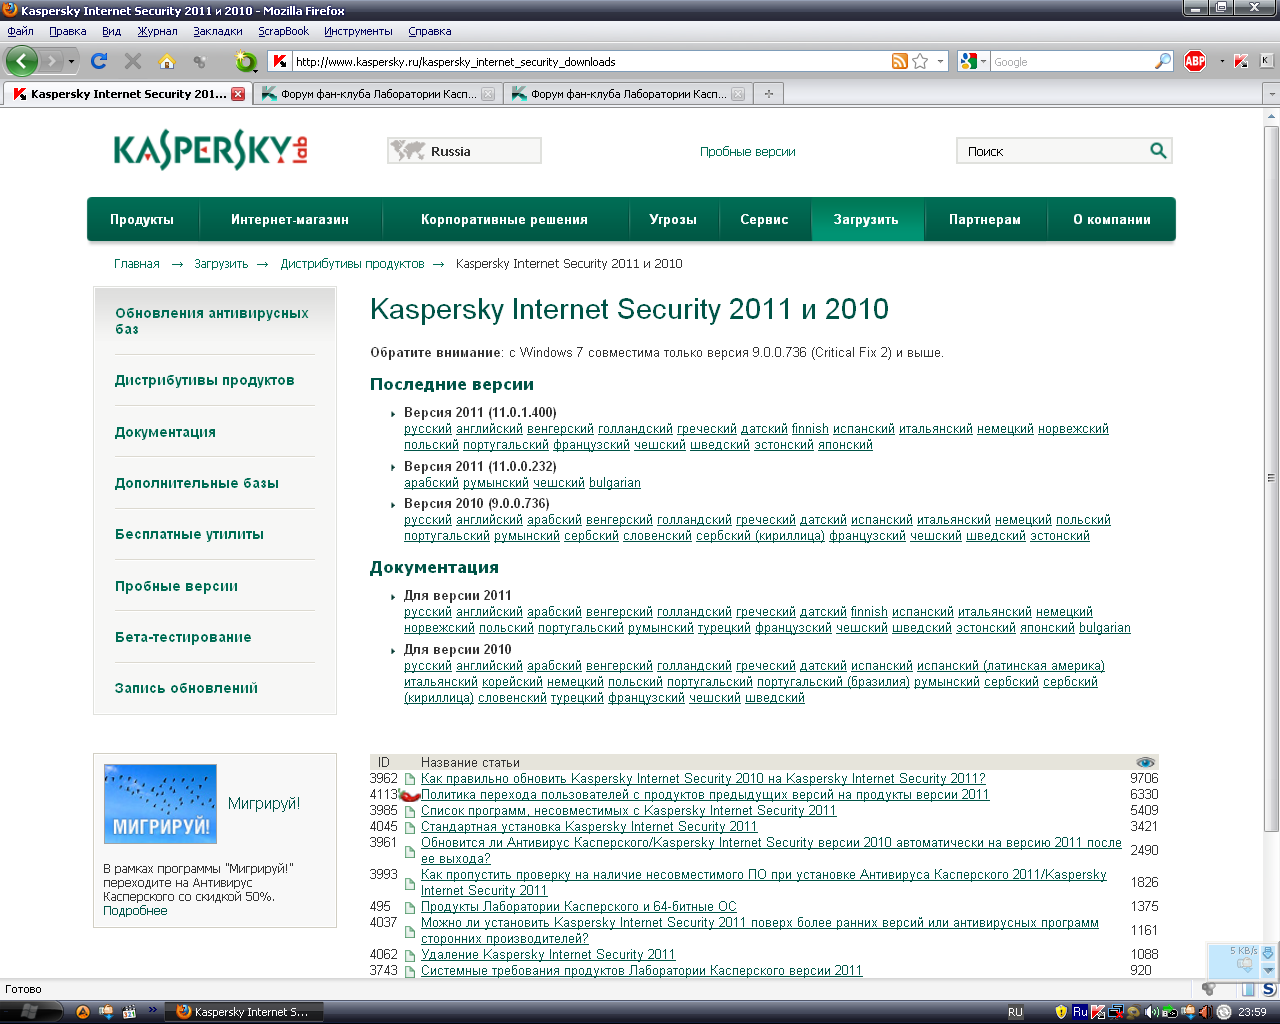Bookmark this page with the star icon
Viewport: 1280px width, 1024px height.
[920, 61]
